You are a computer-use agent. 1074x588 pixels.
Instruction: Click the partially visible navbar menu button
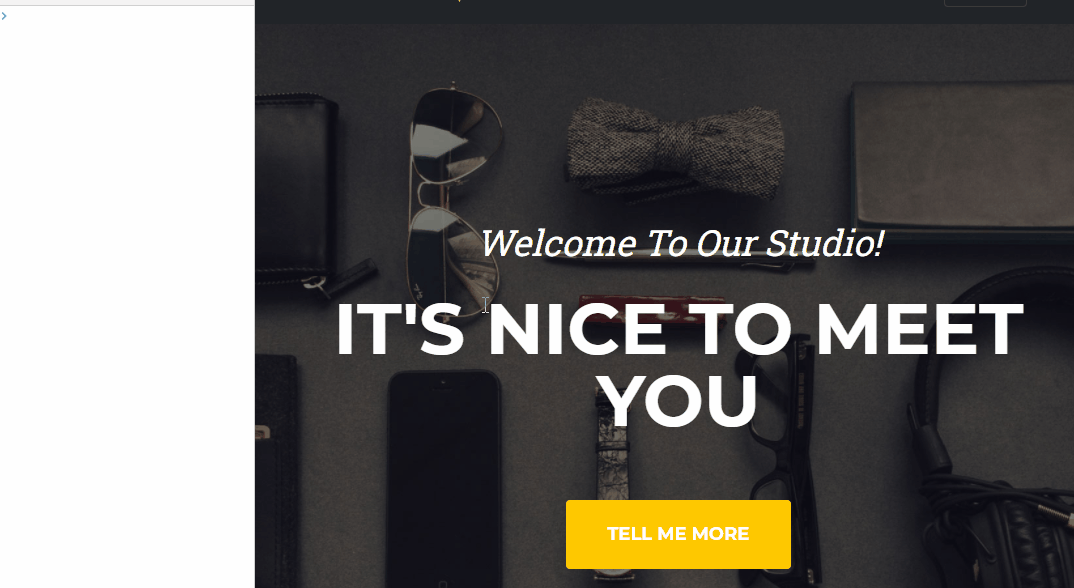point(985,3)
